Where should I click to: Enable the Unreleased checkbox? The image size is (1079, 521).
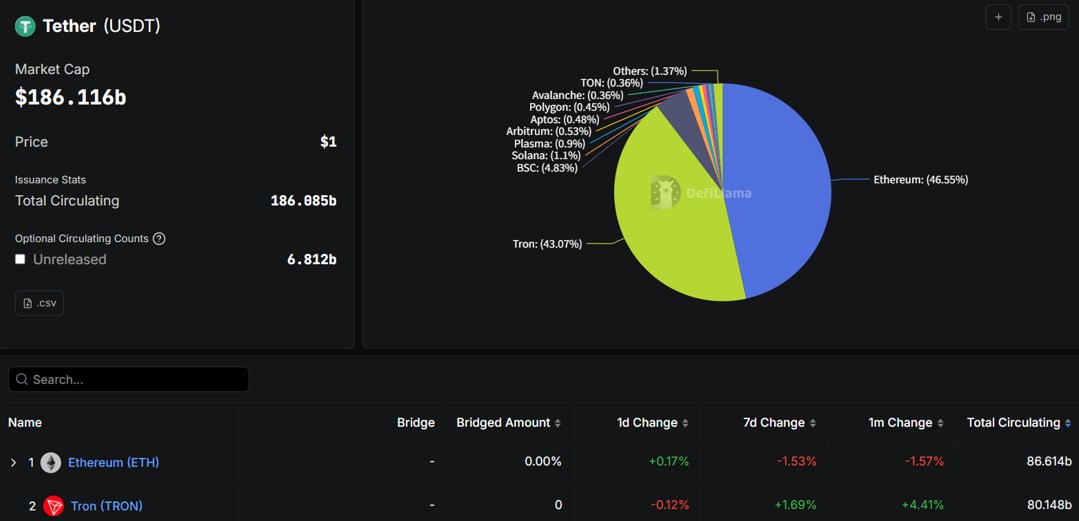coord(20,259)
